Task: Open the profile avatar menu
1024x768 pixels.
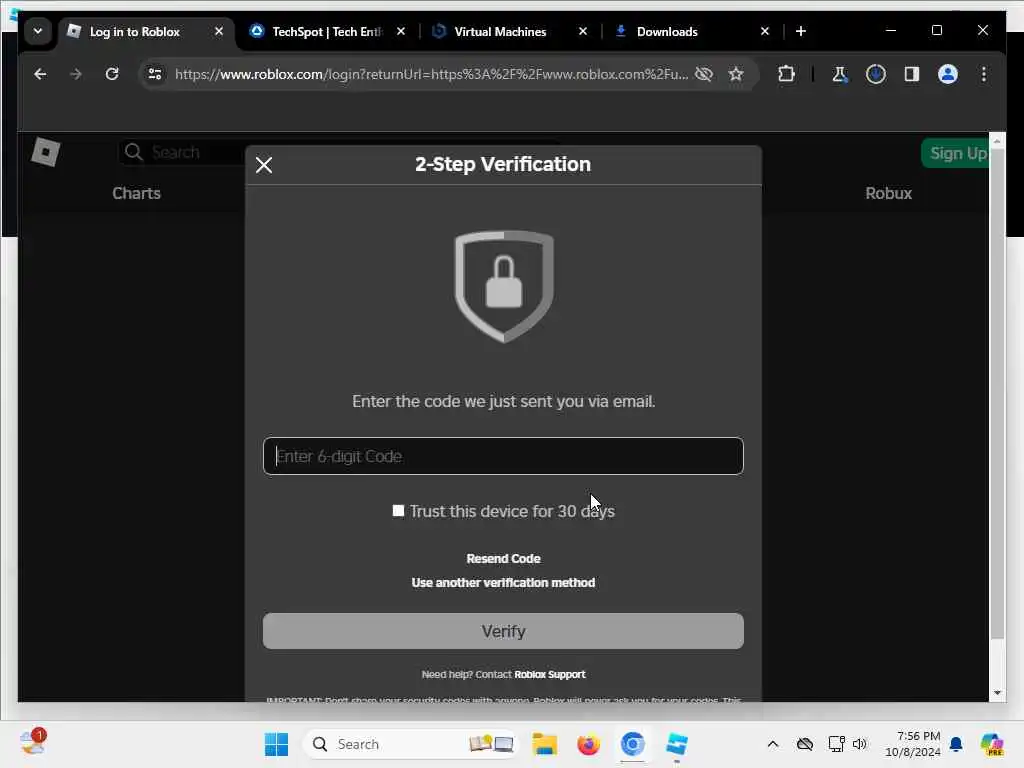Action: click(x=948, y=74)
